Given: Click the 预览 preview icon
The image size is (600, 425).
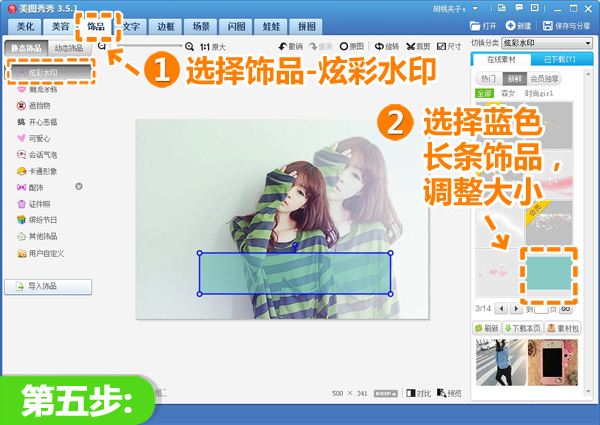Looking at the screenshot, I should coord(442,393).
